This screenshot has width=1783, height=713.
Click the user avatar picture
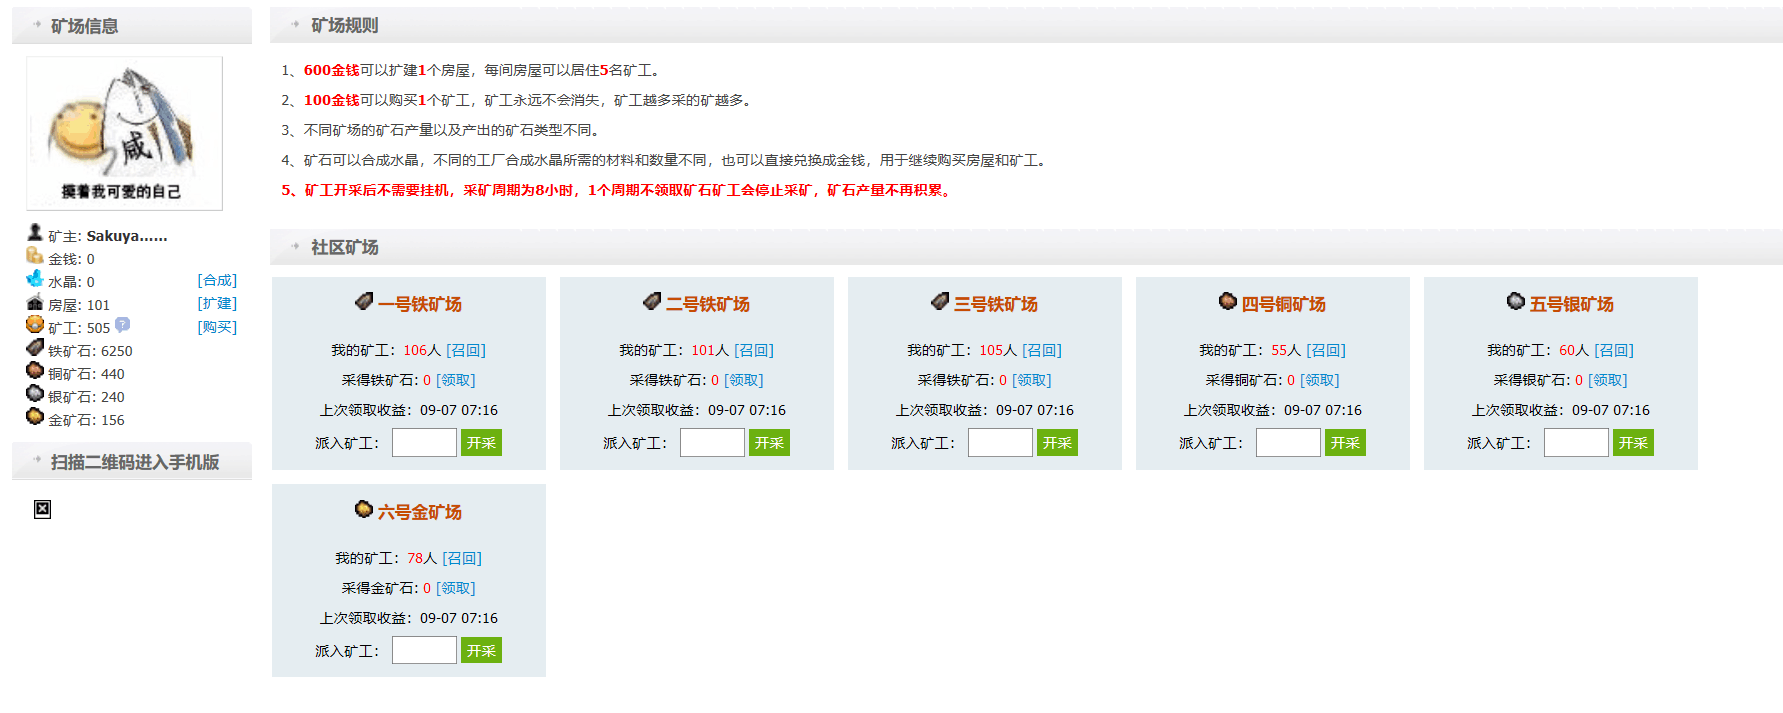pos(124,133)
